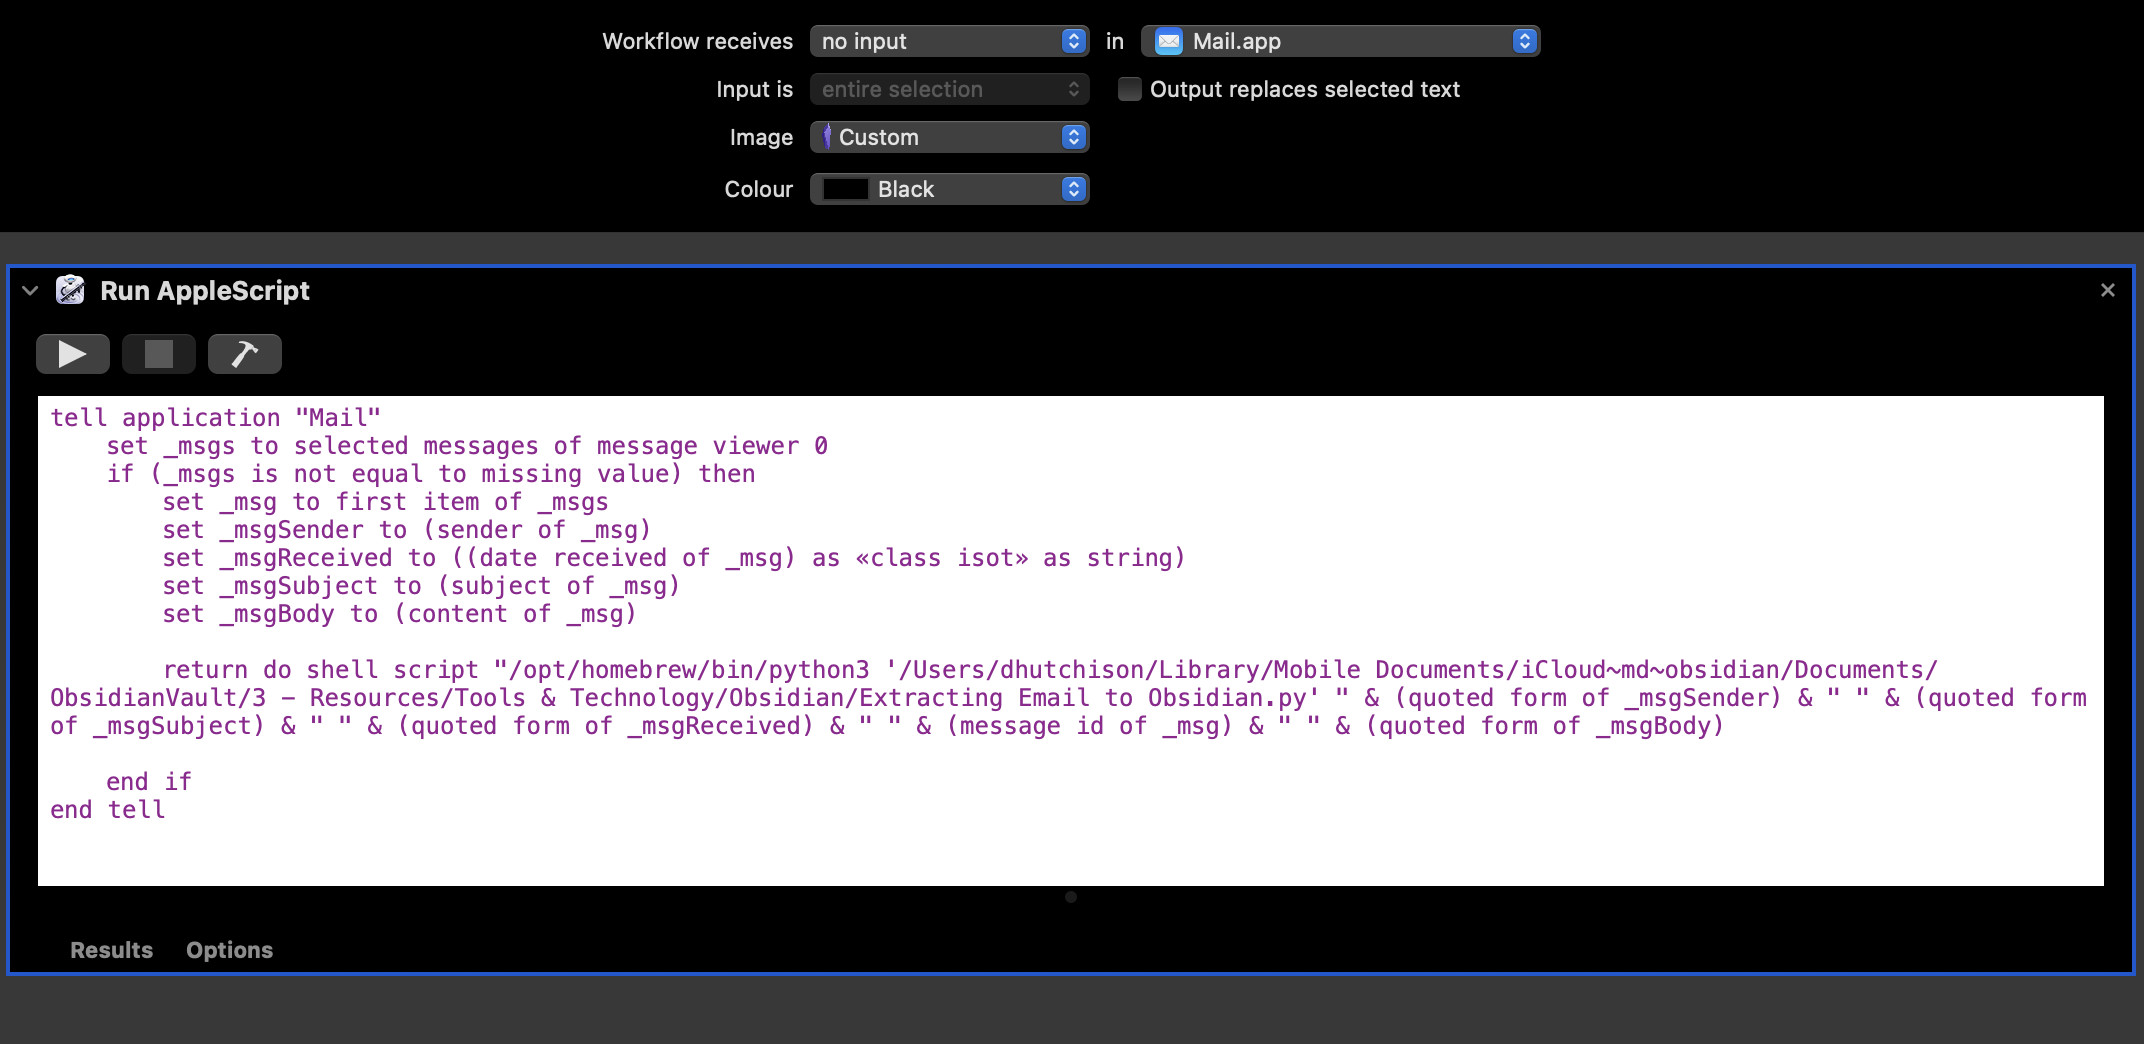This screenshot has width=2144, height=1044.
Task: Click the custom image icon in Image dropdown
Action: 827,137
